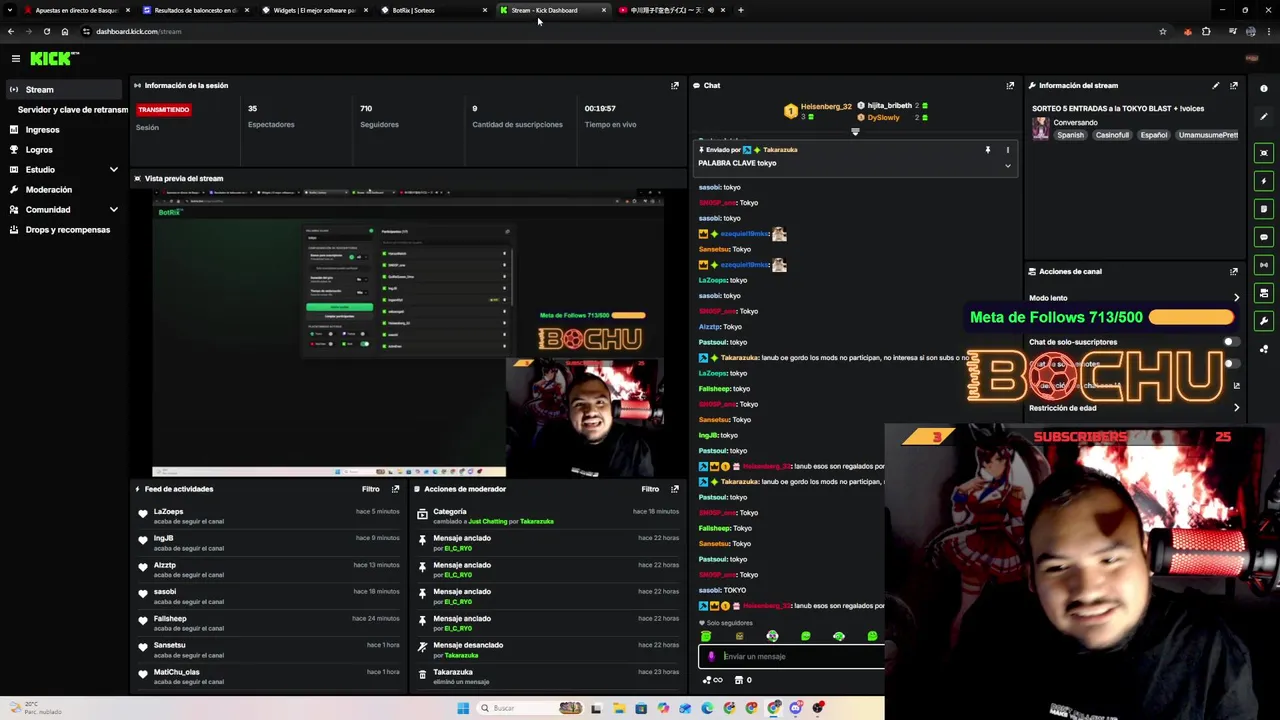
Task: Open the Windows Start menu
Action: (x=463, y=708)
